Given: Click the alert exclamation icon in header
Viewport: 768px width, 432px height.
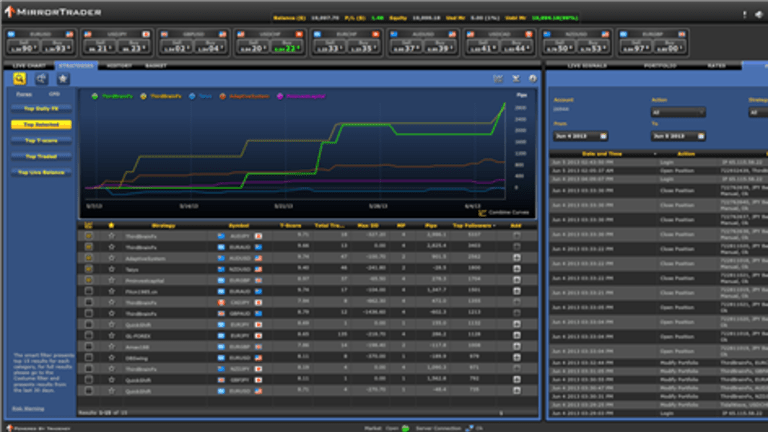Looking at the screenshot, I should tap(744, 15).
